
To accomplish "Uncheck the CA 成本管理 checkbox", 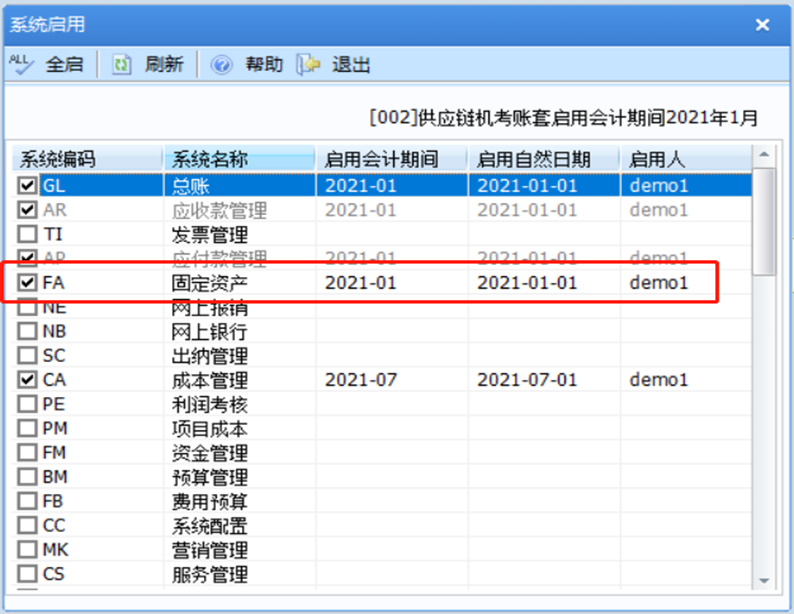I will [27, 380].
